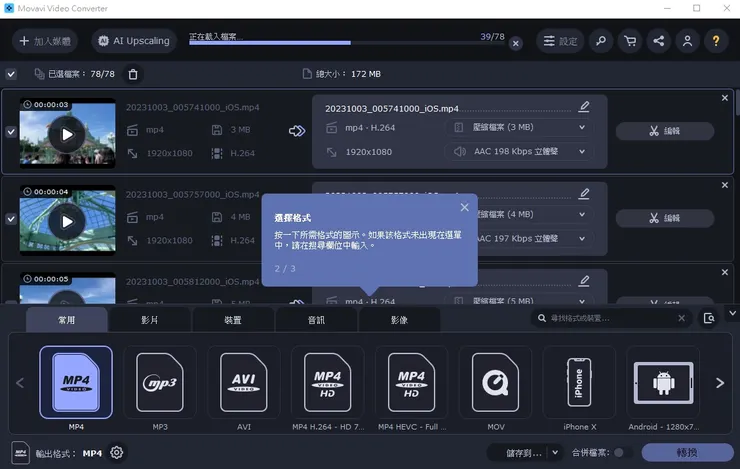Viewport: 740px width, 469px height.
Task: Click the key activation icon
Action: click(601, 41)
